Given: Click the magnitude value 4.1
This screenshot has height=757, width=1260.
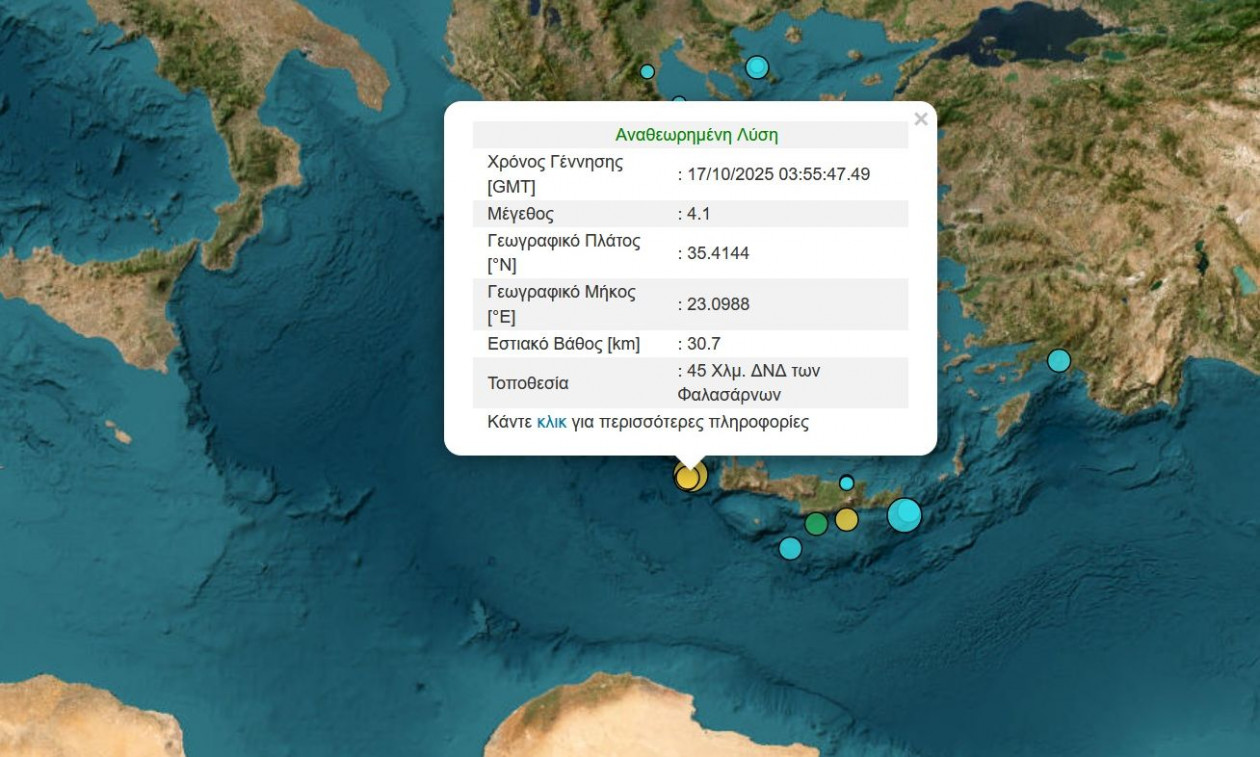Looking at the screenshot, I should coord(694,213).
